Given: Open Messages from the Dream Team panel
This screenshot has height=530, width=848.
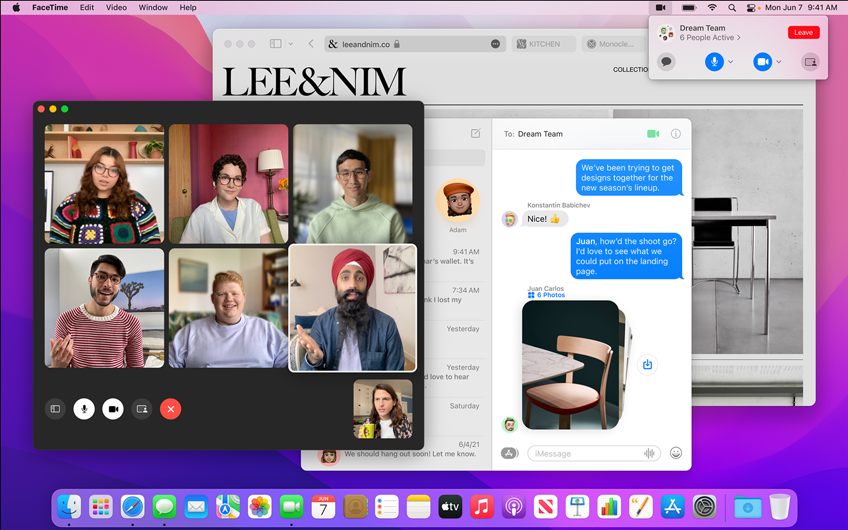Looking at the screenshot, I should 667,62.
